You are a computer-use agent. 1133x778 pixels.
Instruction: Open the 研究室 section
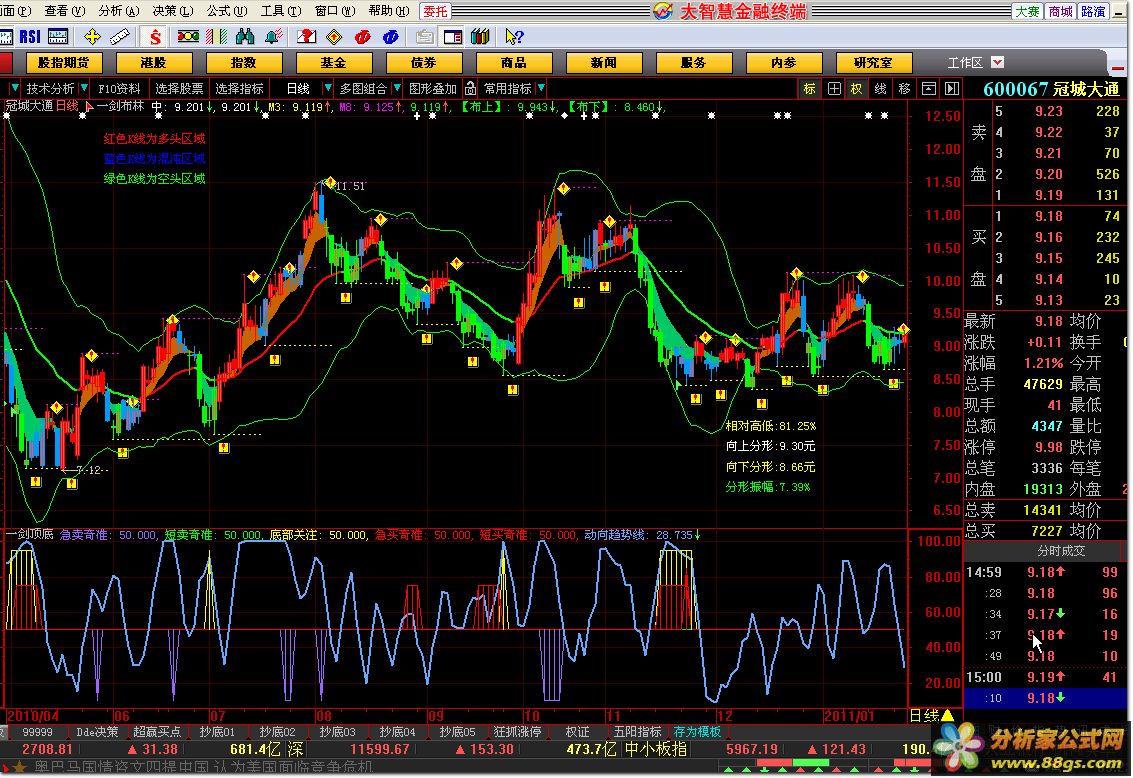pos(873,63)
